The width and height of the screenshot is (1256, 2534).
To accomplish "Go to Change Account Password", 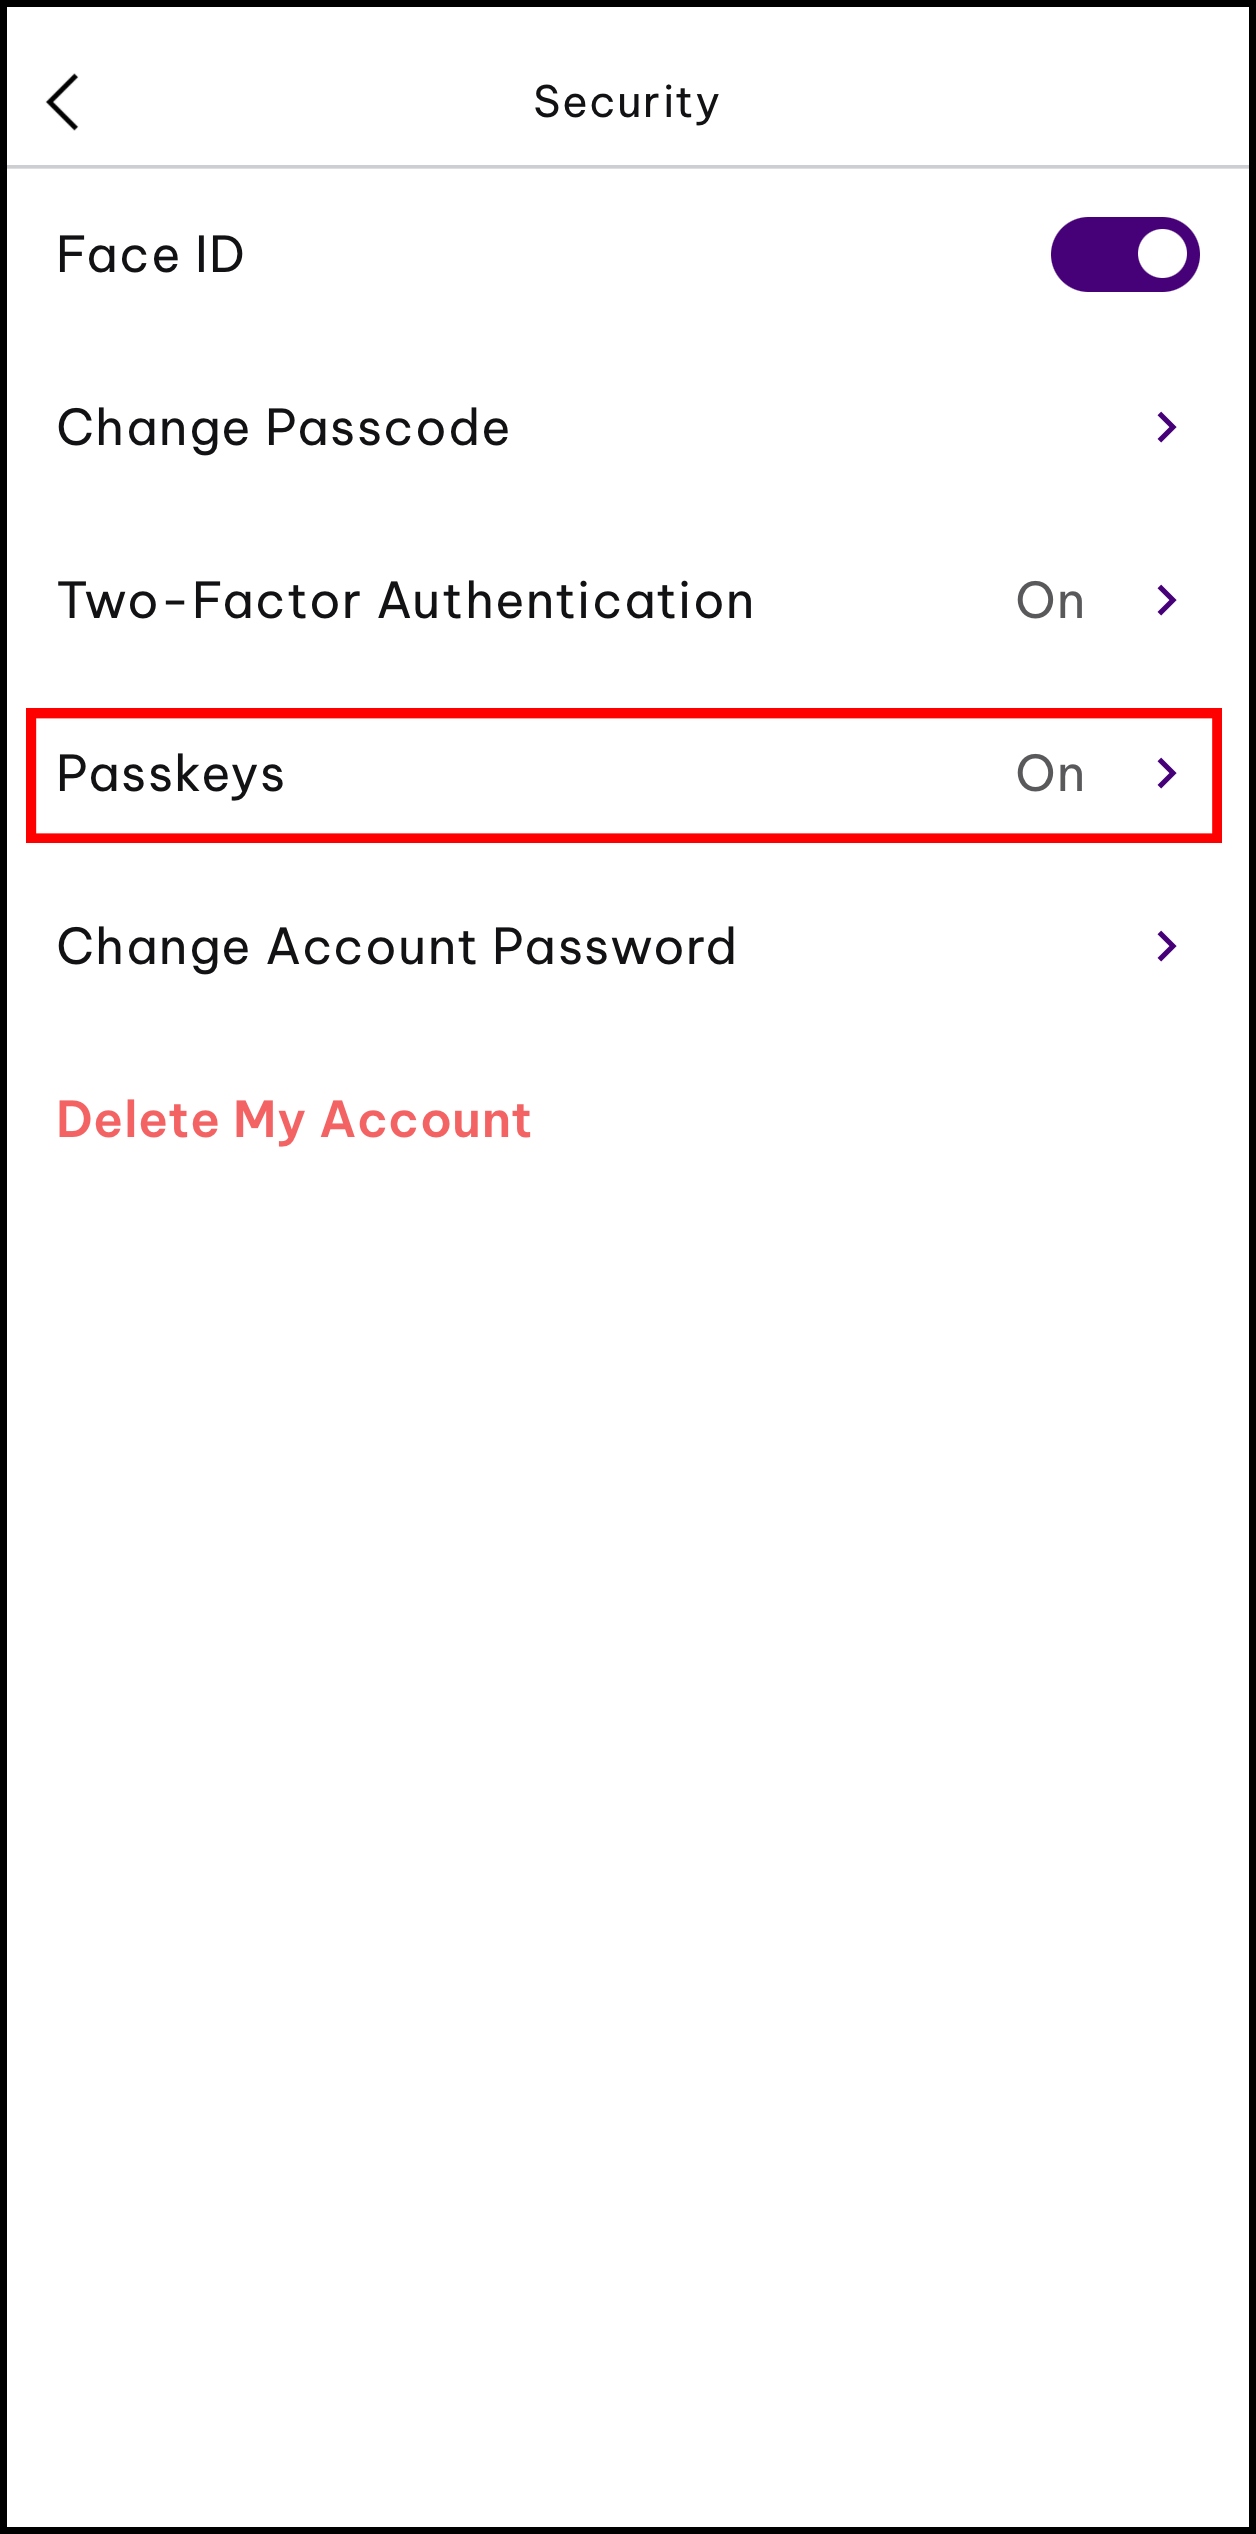I will tap(396, 947).
